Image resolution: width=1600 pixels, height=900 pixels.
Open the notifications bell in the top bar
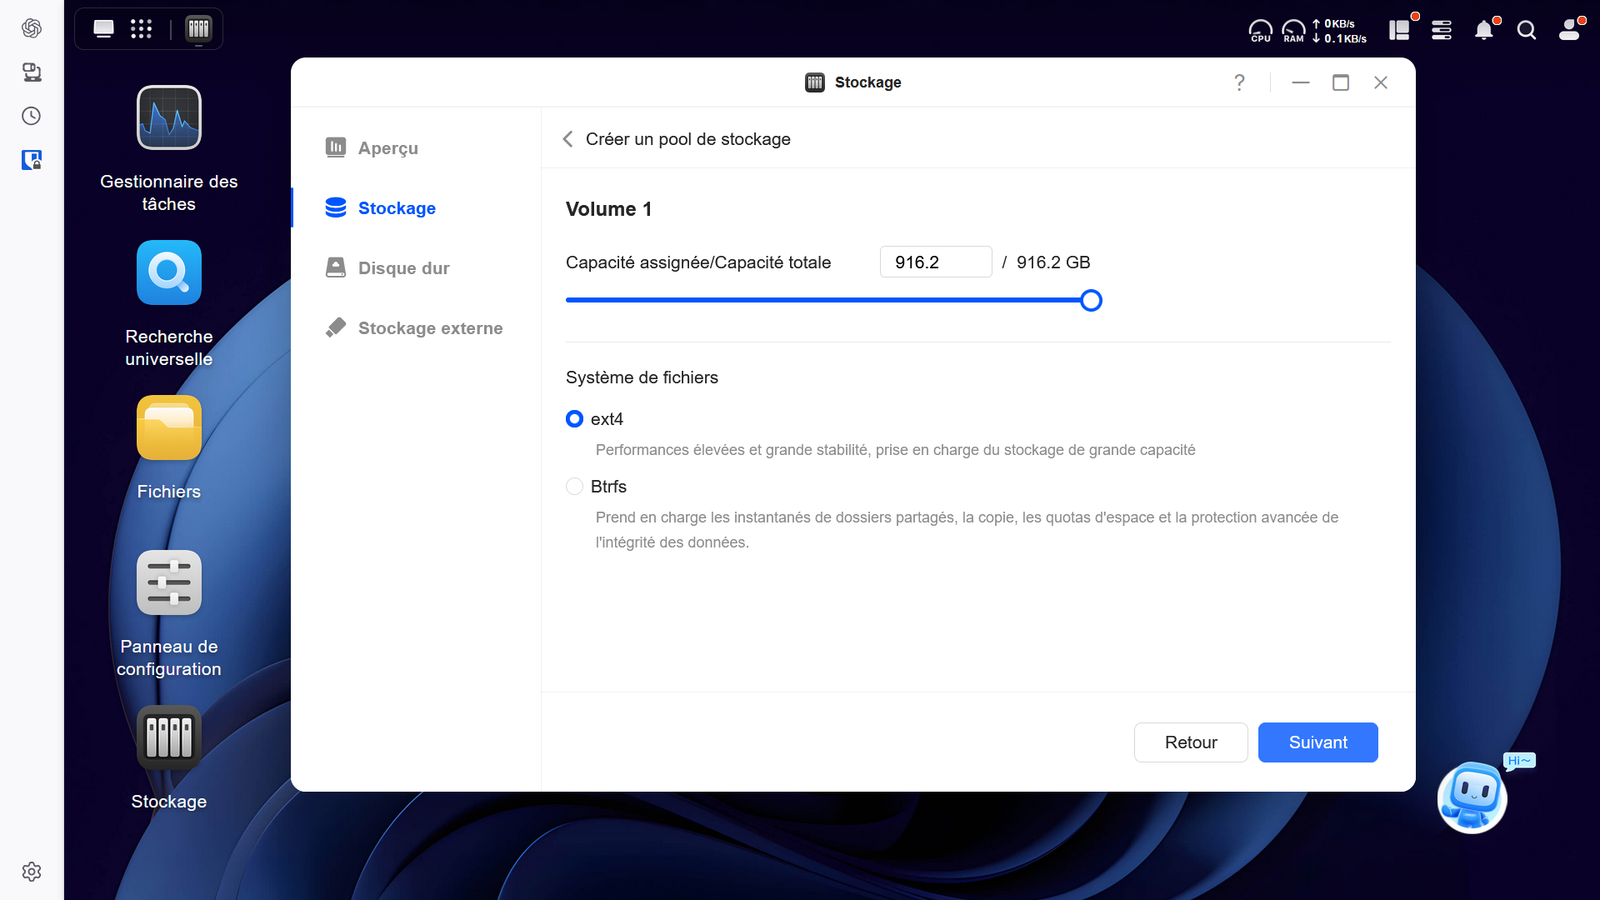tap(1484, 30)
